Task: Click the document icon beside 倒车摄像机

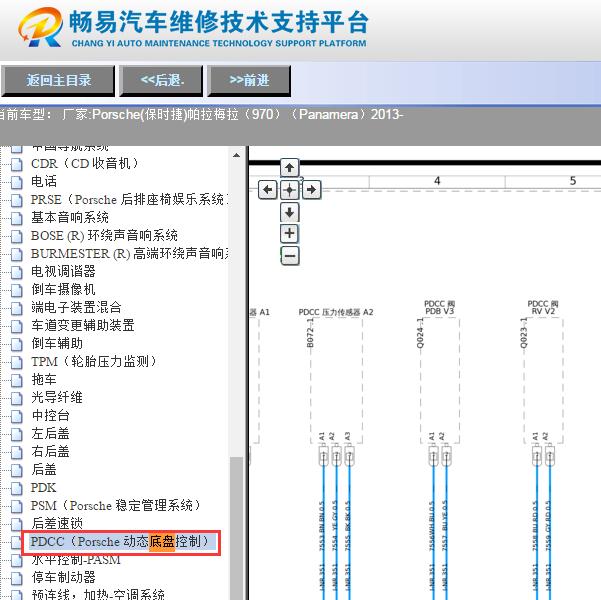Action: [x=16, y=290]
